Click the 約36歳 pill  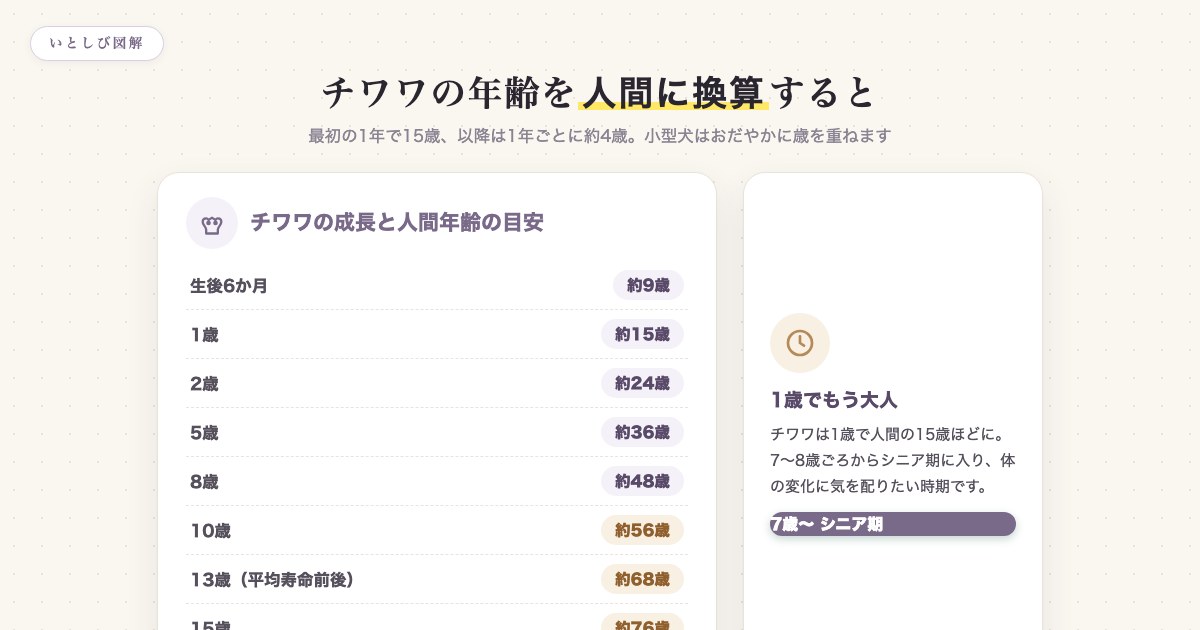(x=642, y=432)
